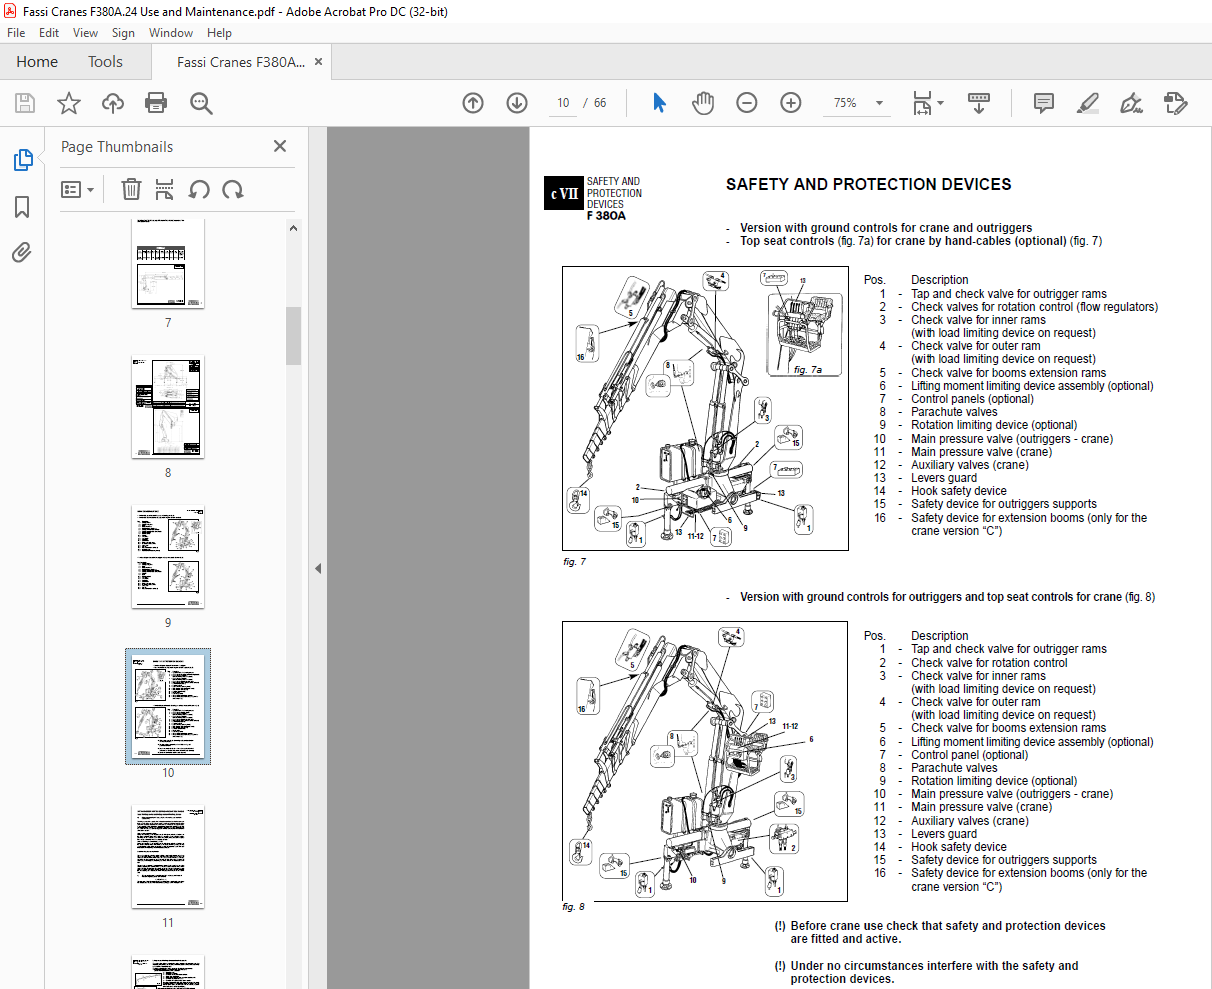This screenshot has height=989, width=1212.
Task: Click the upload to cloud icon
Action: click(113, 103)
